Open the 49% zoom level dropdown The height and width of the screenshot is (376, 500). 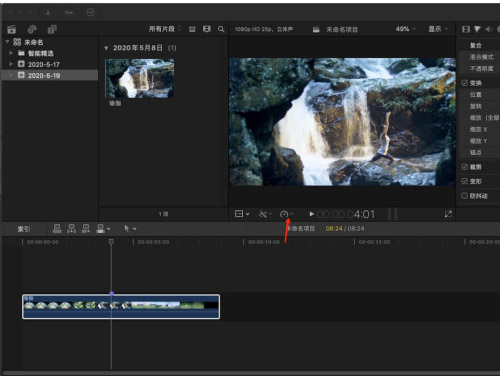(406, 29)
